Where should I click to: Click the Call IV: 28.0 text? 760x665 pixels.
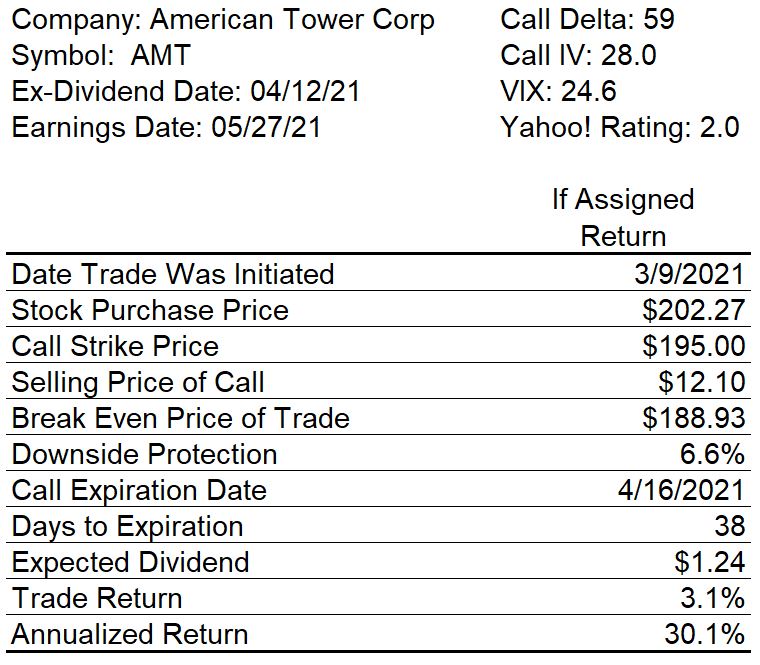click(x=578, y=55)
